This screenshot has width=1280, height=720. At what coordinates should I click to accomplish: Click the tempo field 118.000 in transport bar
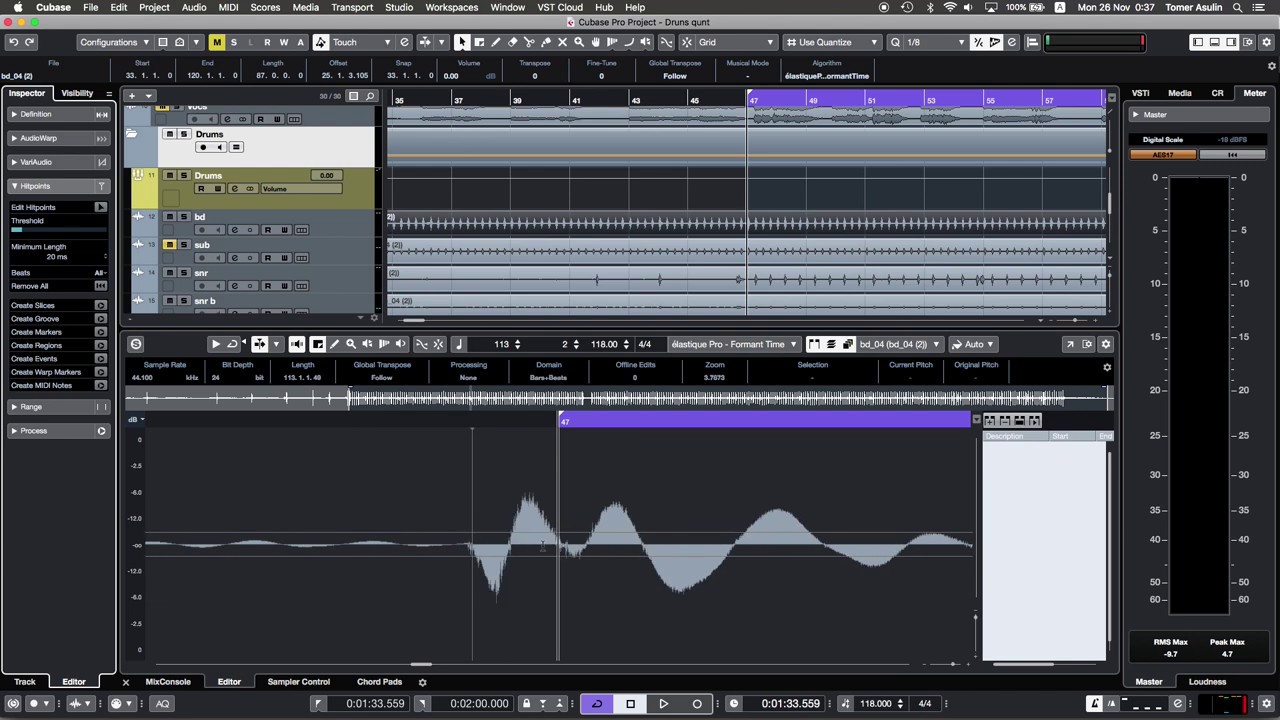[x=876, y=704]
